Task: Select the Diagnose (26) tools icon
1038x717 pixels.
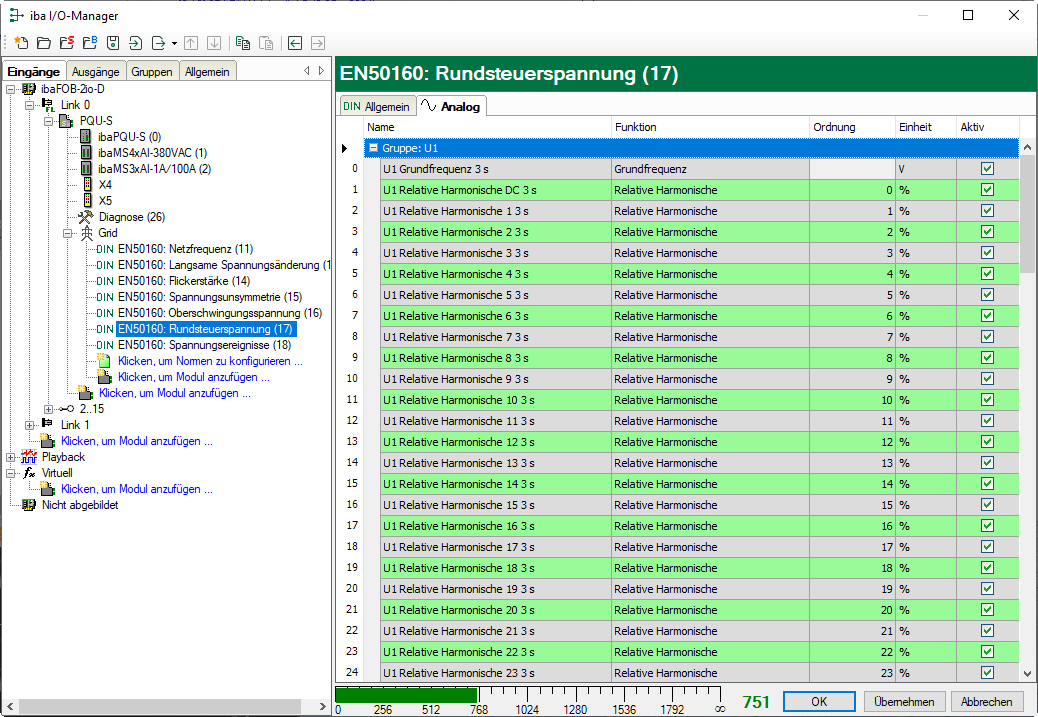Action: [x=86, y=217]
